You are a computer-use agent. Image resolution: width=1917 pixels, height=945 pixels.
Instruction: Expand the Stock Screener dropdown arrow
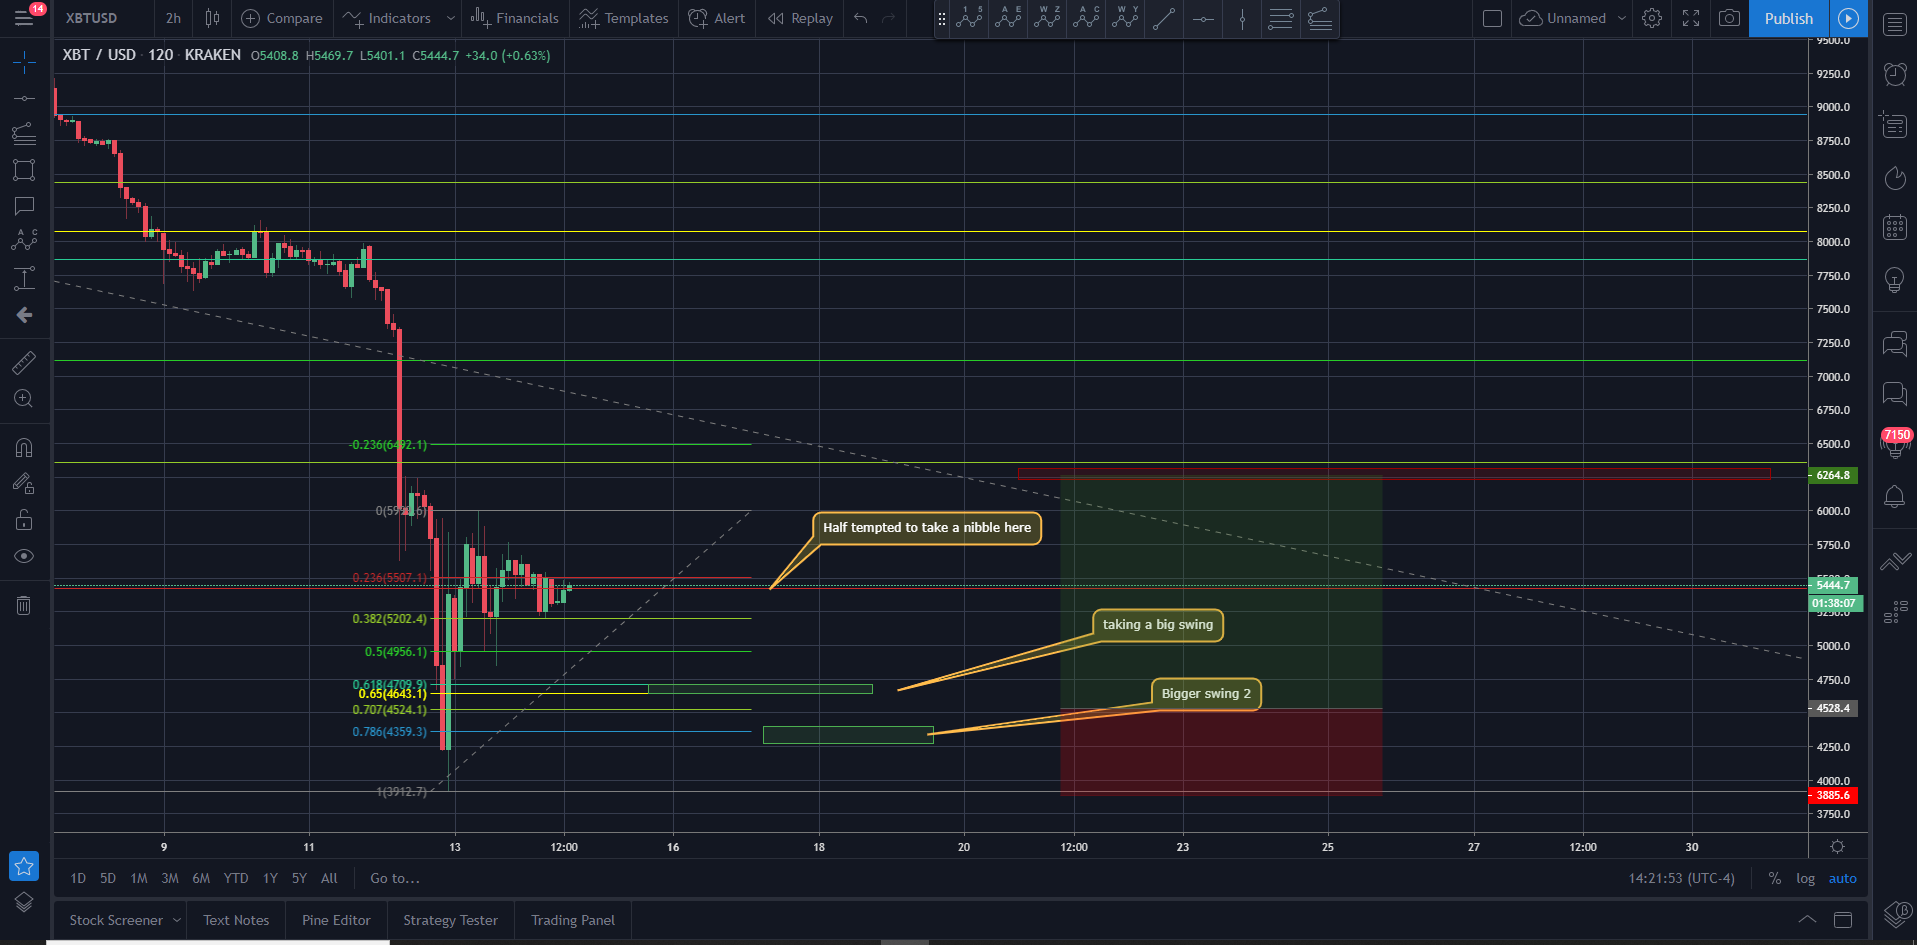coord(177,920)
